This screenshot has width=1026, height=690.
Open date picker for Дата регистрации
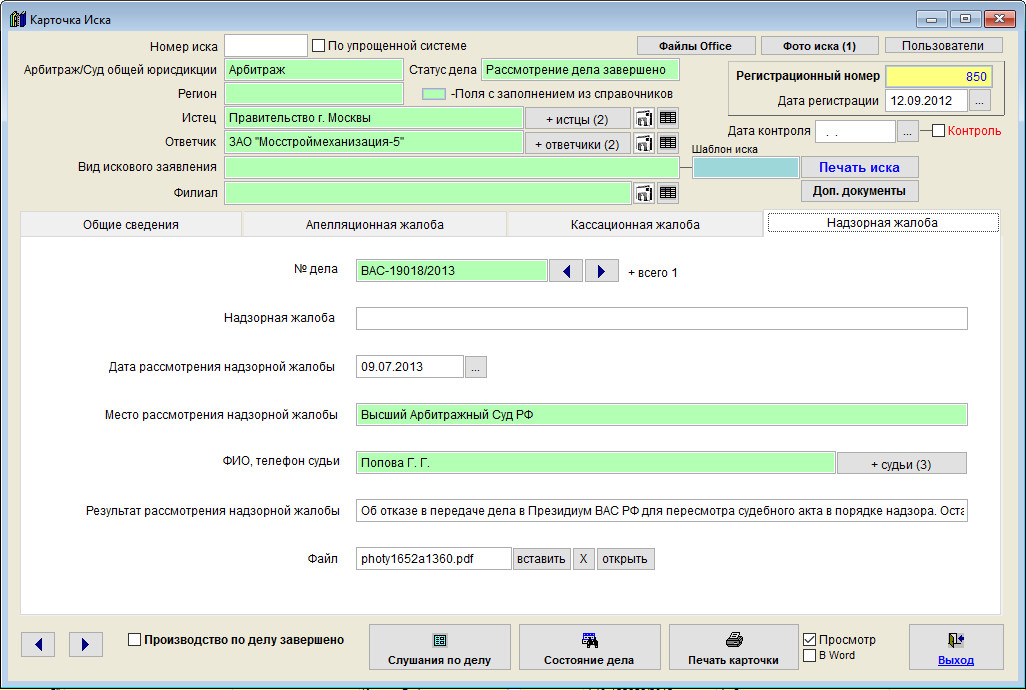pyautogui.click(x=980, y=101)
